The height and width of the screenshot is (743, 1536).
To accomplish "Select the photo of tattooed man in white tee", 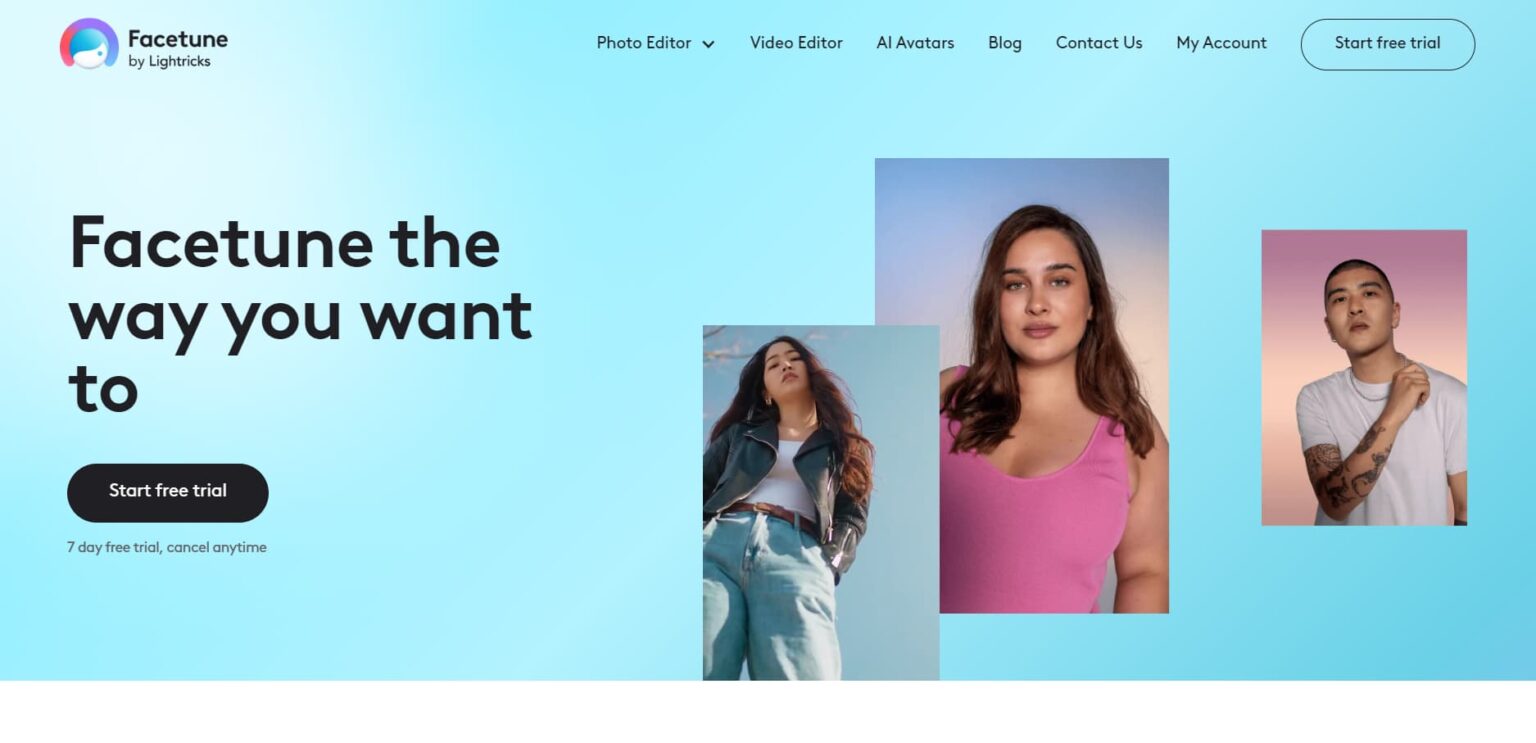I will [1364, 377].
